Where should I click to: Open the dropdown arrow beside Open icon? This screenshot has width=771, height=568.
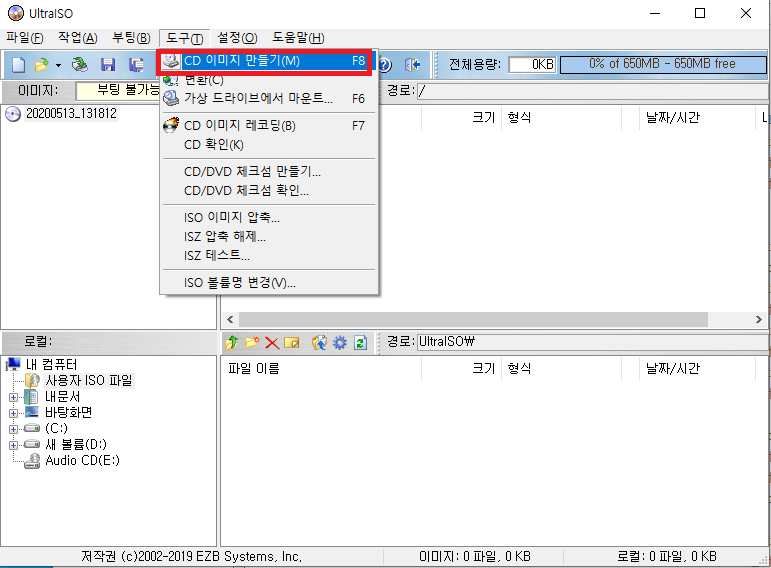tap(58, 65)
